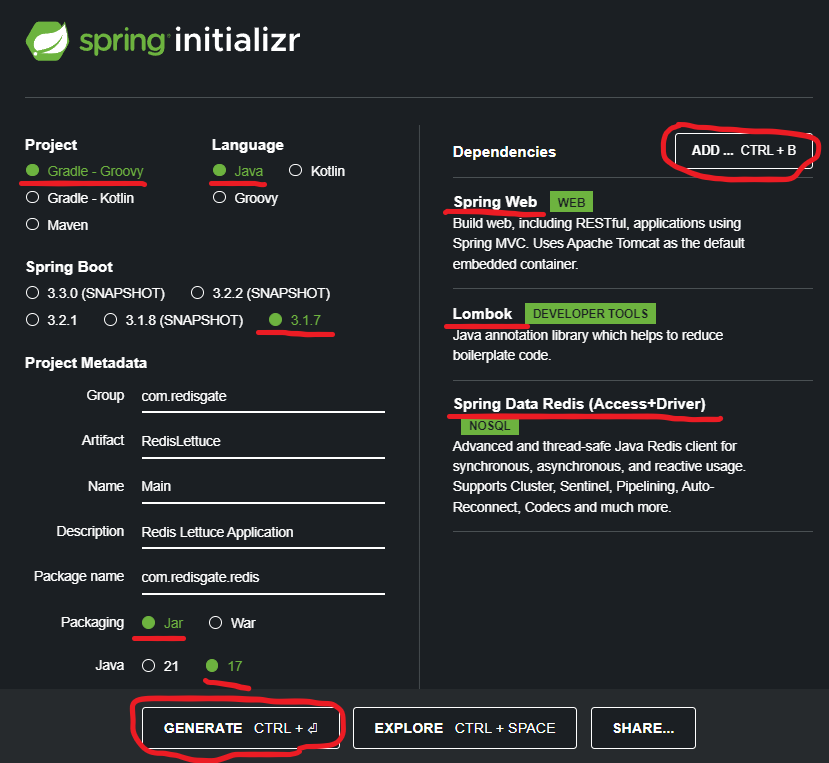Click the Description text field
Screen dimensions: 829x763
261,532
